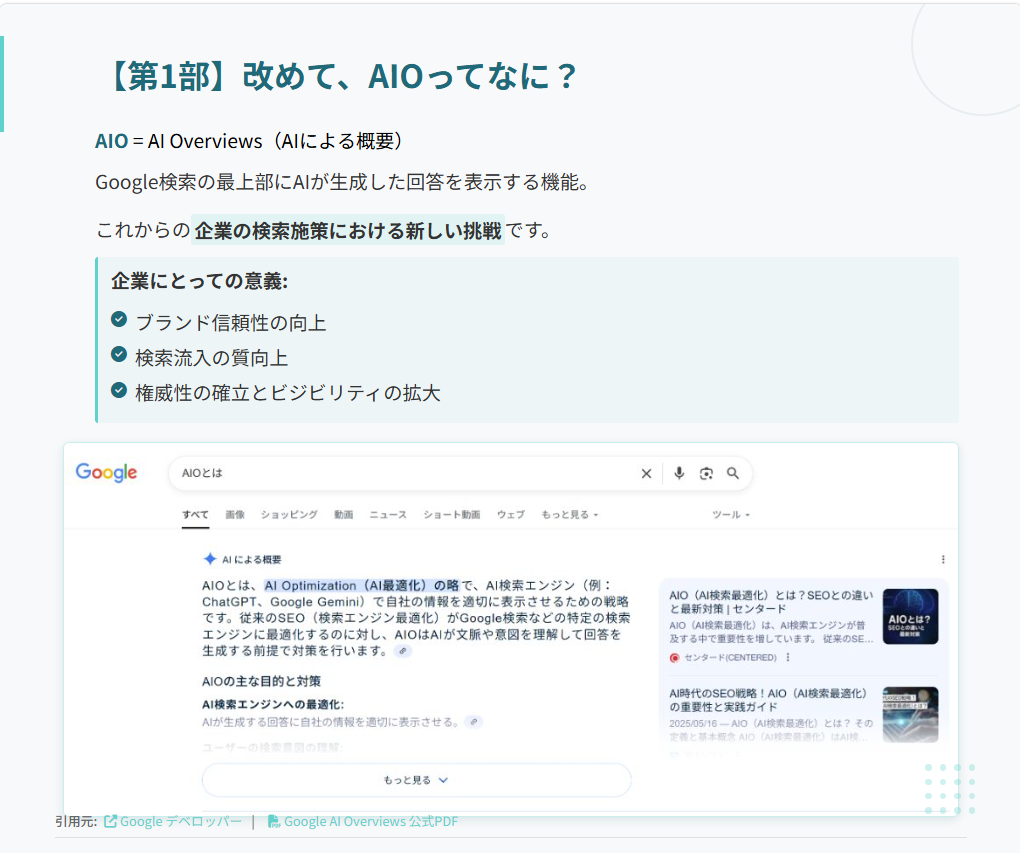1020x853 pixels.
Task: Click the highlighted phrase 企業の検索施策における新しい挑戦
Action: [x=348, y=230]
